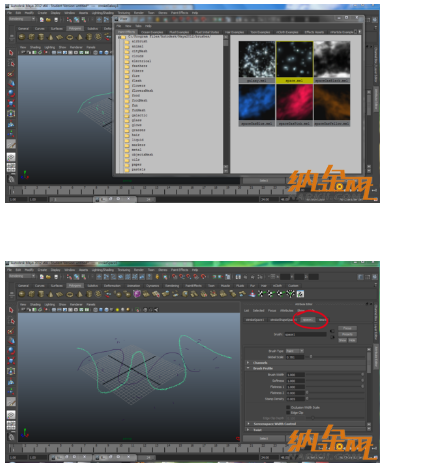The image size is (427, 472).
Task: Select the Rotate tool in upper screenshot toolbox
Action: click(x=11, y=93)
